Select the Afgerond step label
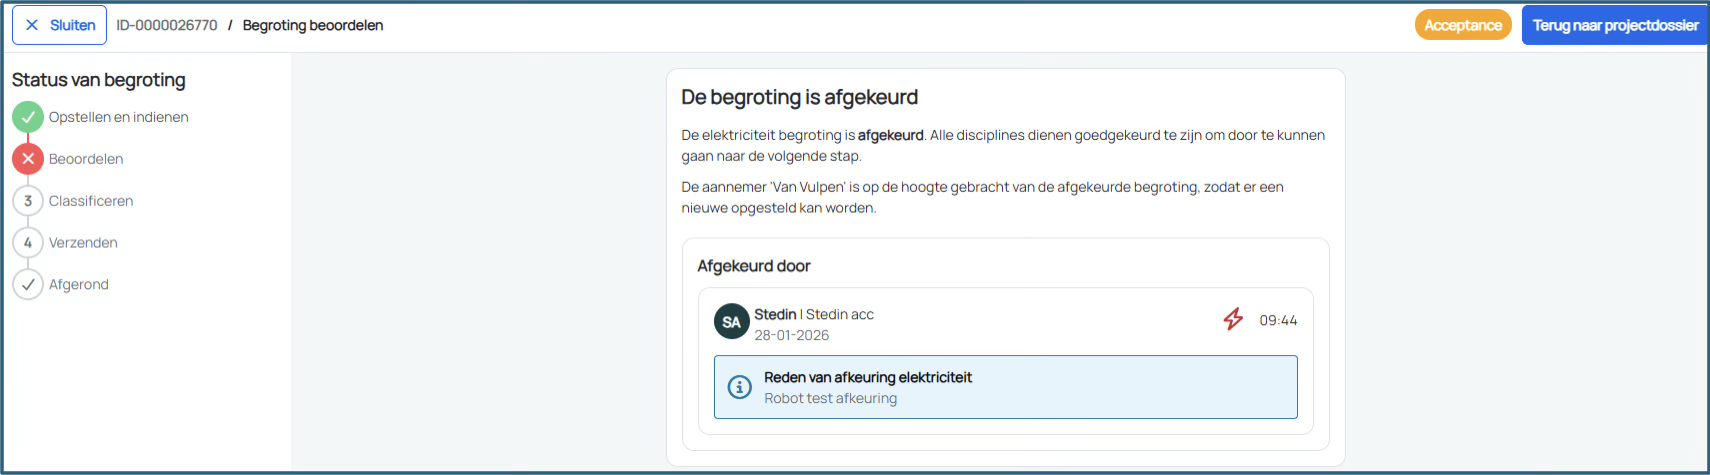The image size is (1710, 475). point(79,285)
